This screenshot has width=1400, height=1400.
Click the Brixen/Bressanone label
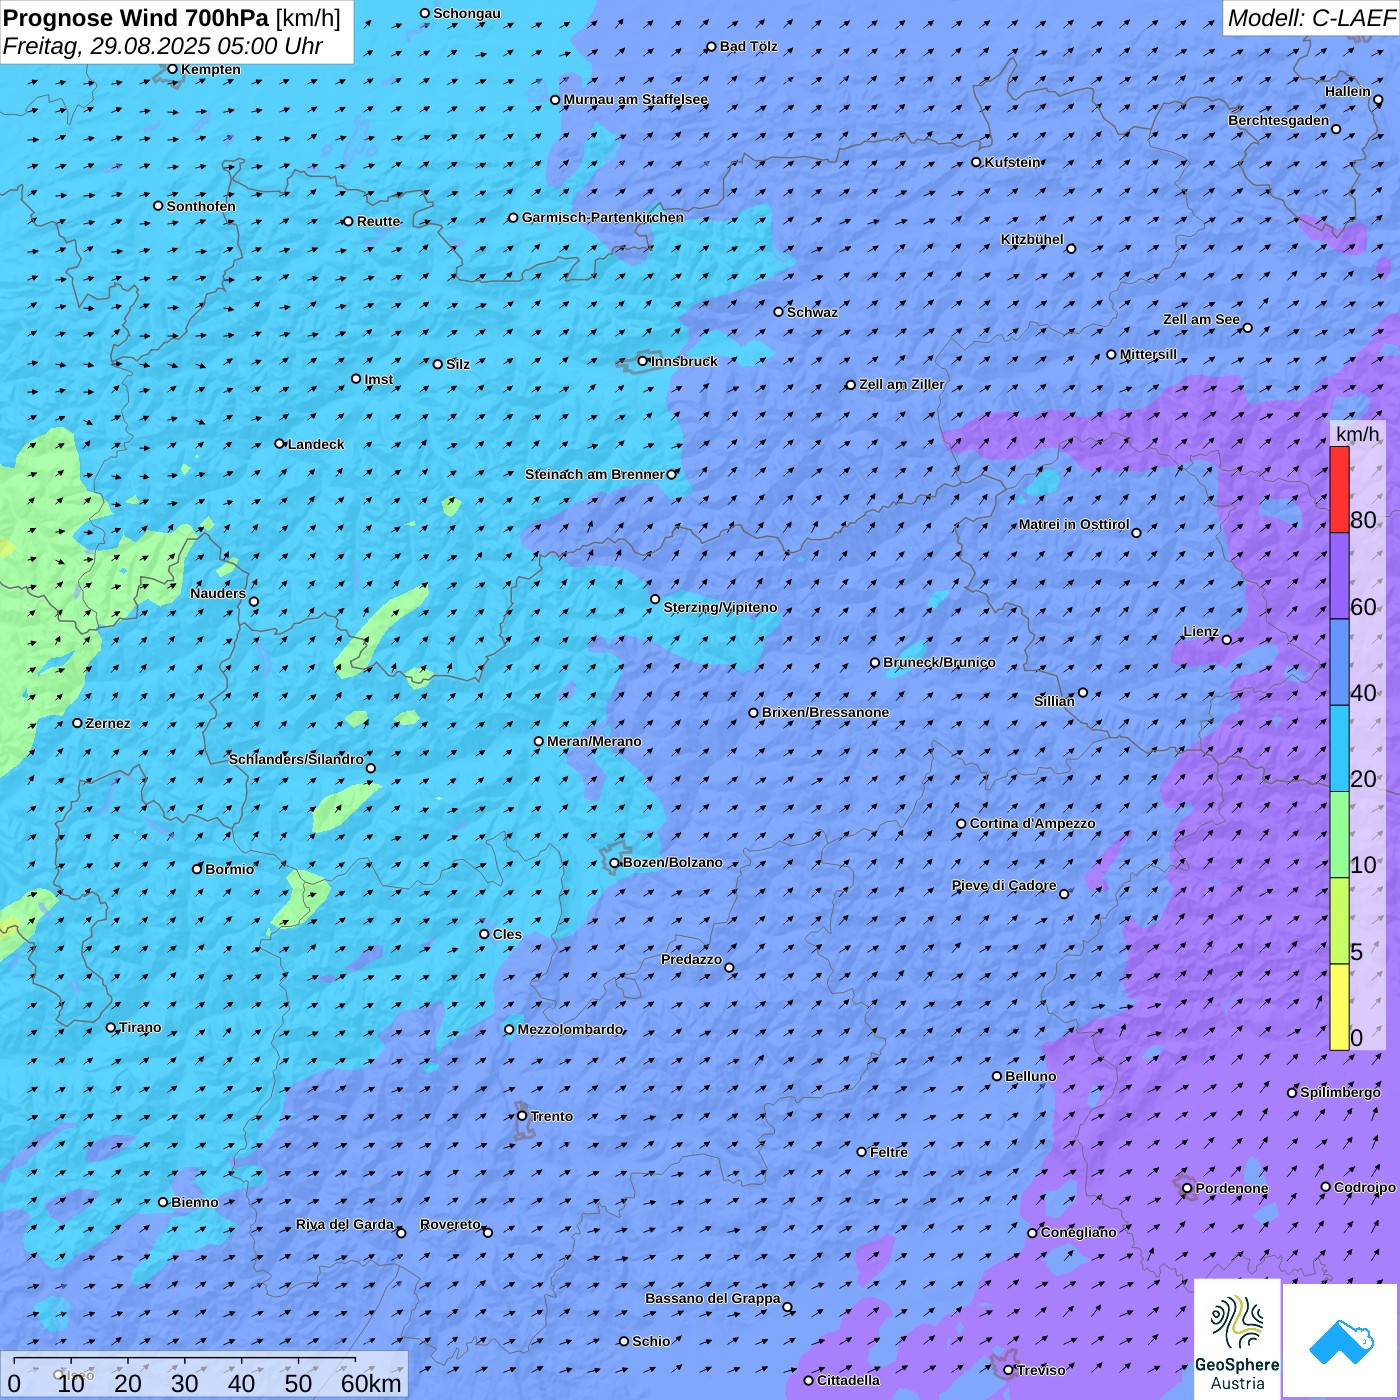click(825, 712)
